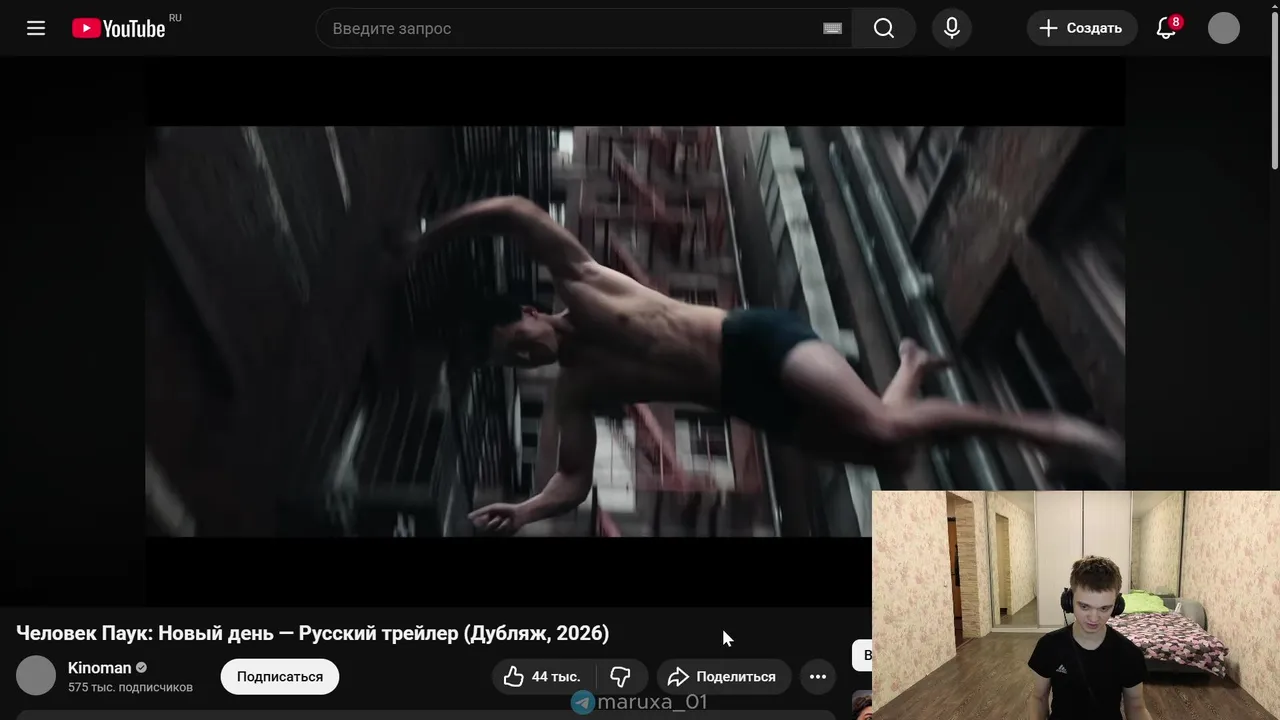Image resolution: width=1280 pixels, height=720 pixels.
Task: Click Подписаться subscribe button
Action: pyautogui.click(x=280, y=677)
